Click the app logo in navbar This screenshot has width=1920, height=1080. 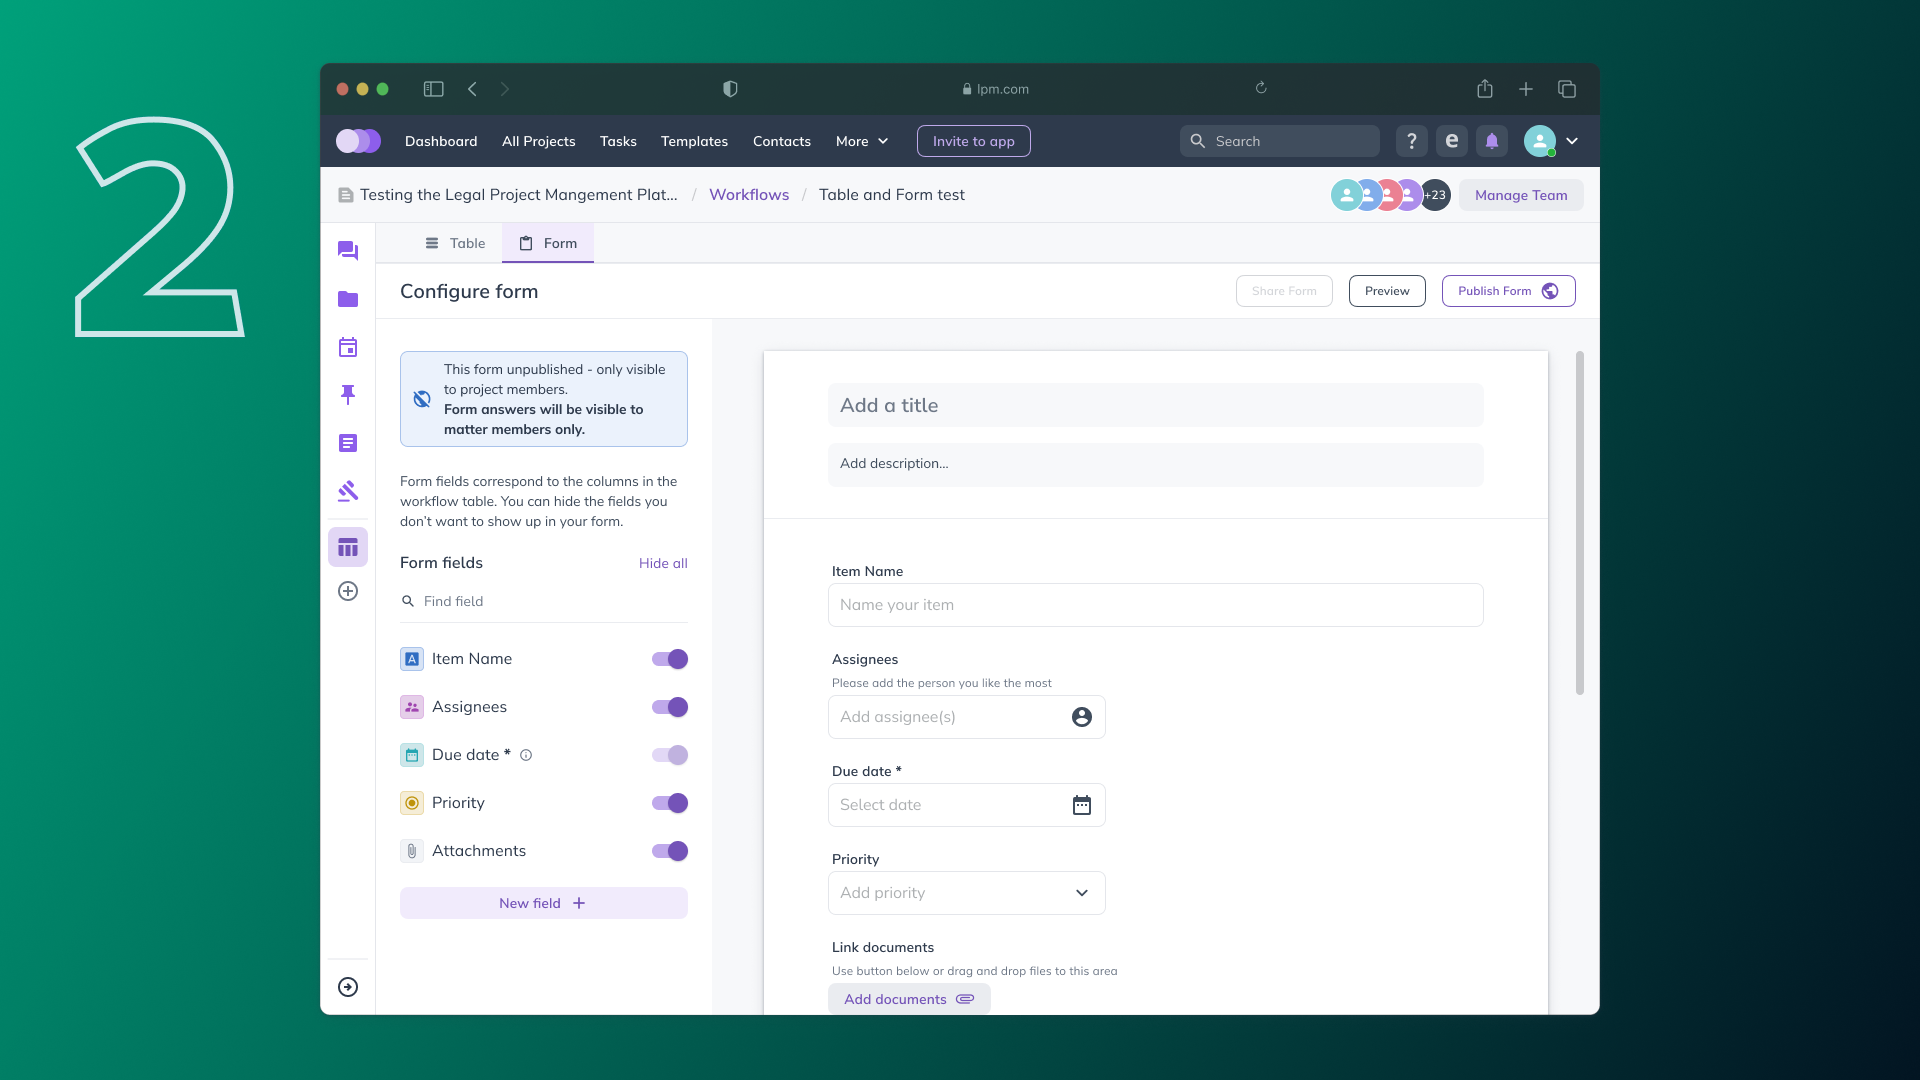coord(358,141)
